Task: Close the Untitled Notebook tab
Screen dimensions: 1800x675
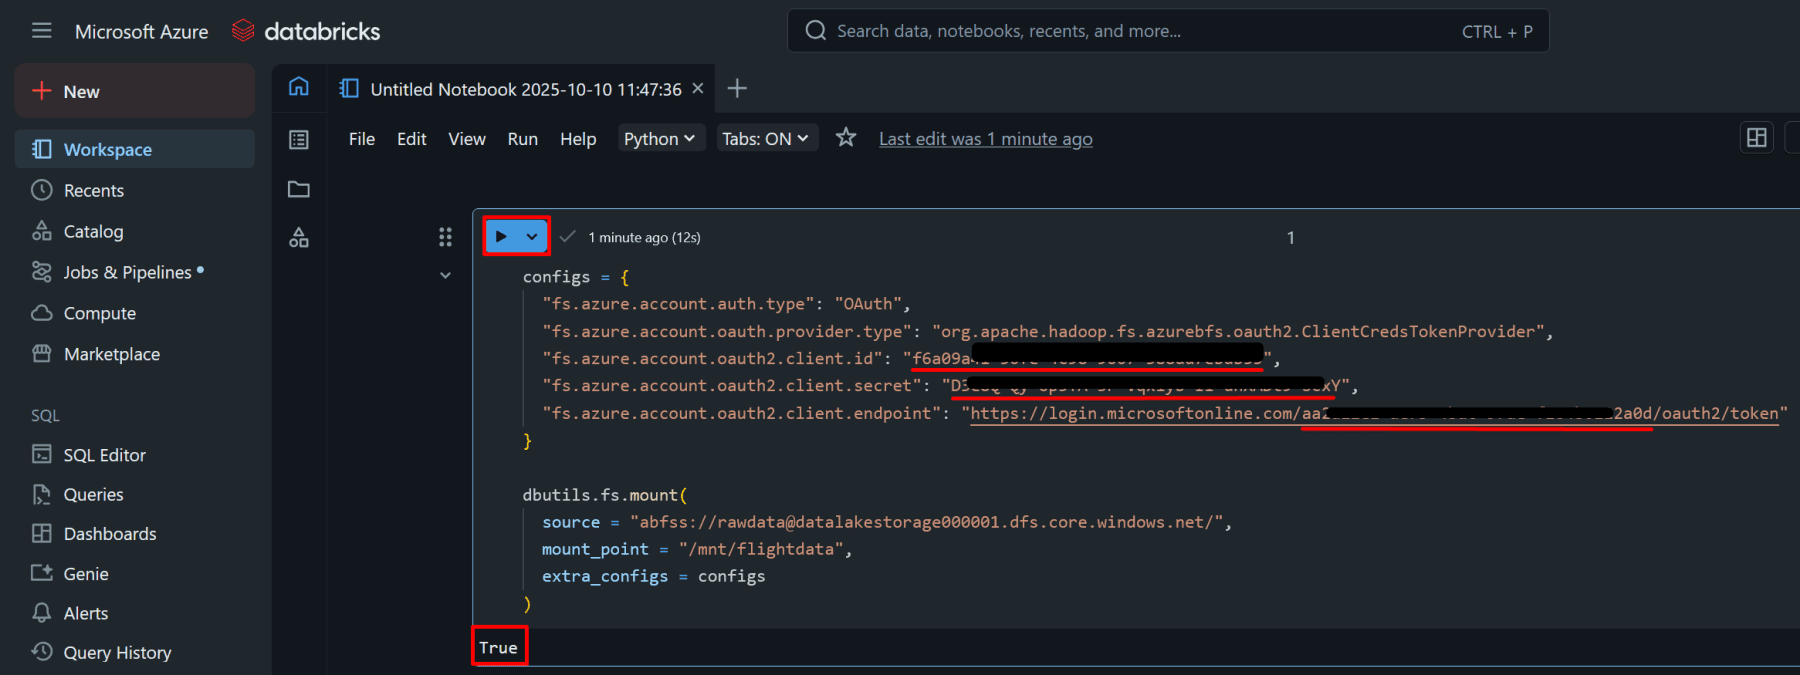Action: click(698, 89)
